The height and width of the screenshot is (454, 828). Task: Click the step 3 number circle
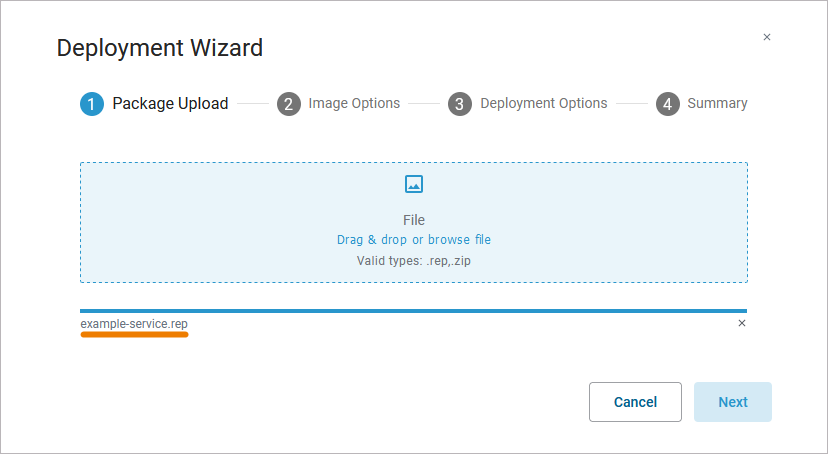(460, 104)
